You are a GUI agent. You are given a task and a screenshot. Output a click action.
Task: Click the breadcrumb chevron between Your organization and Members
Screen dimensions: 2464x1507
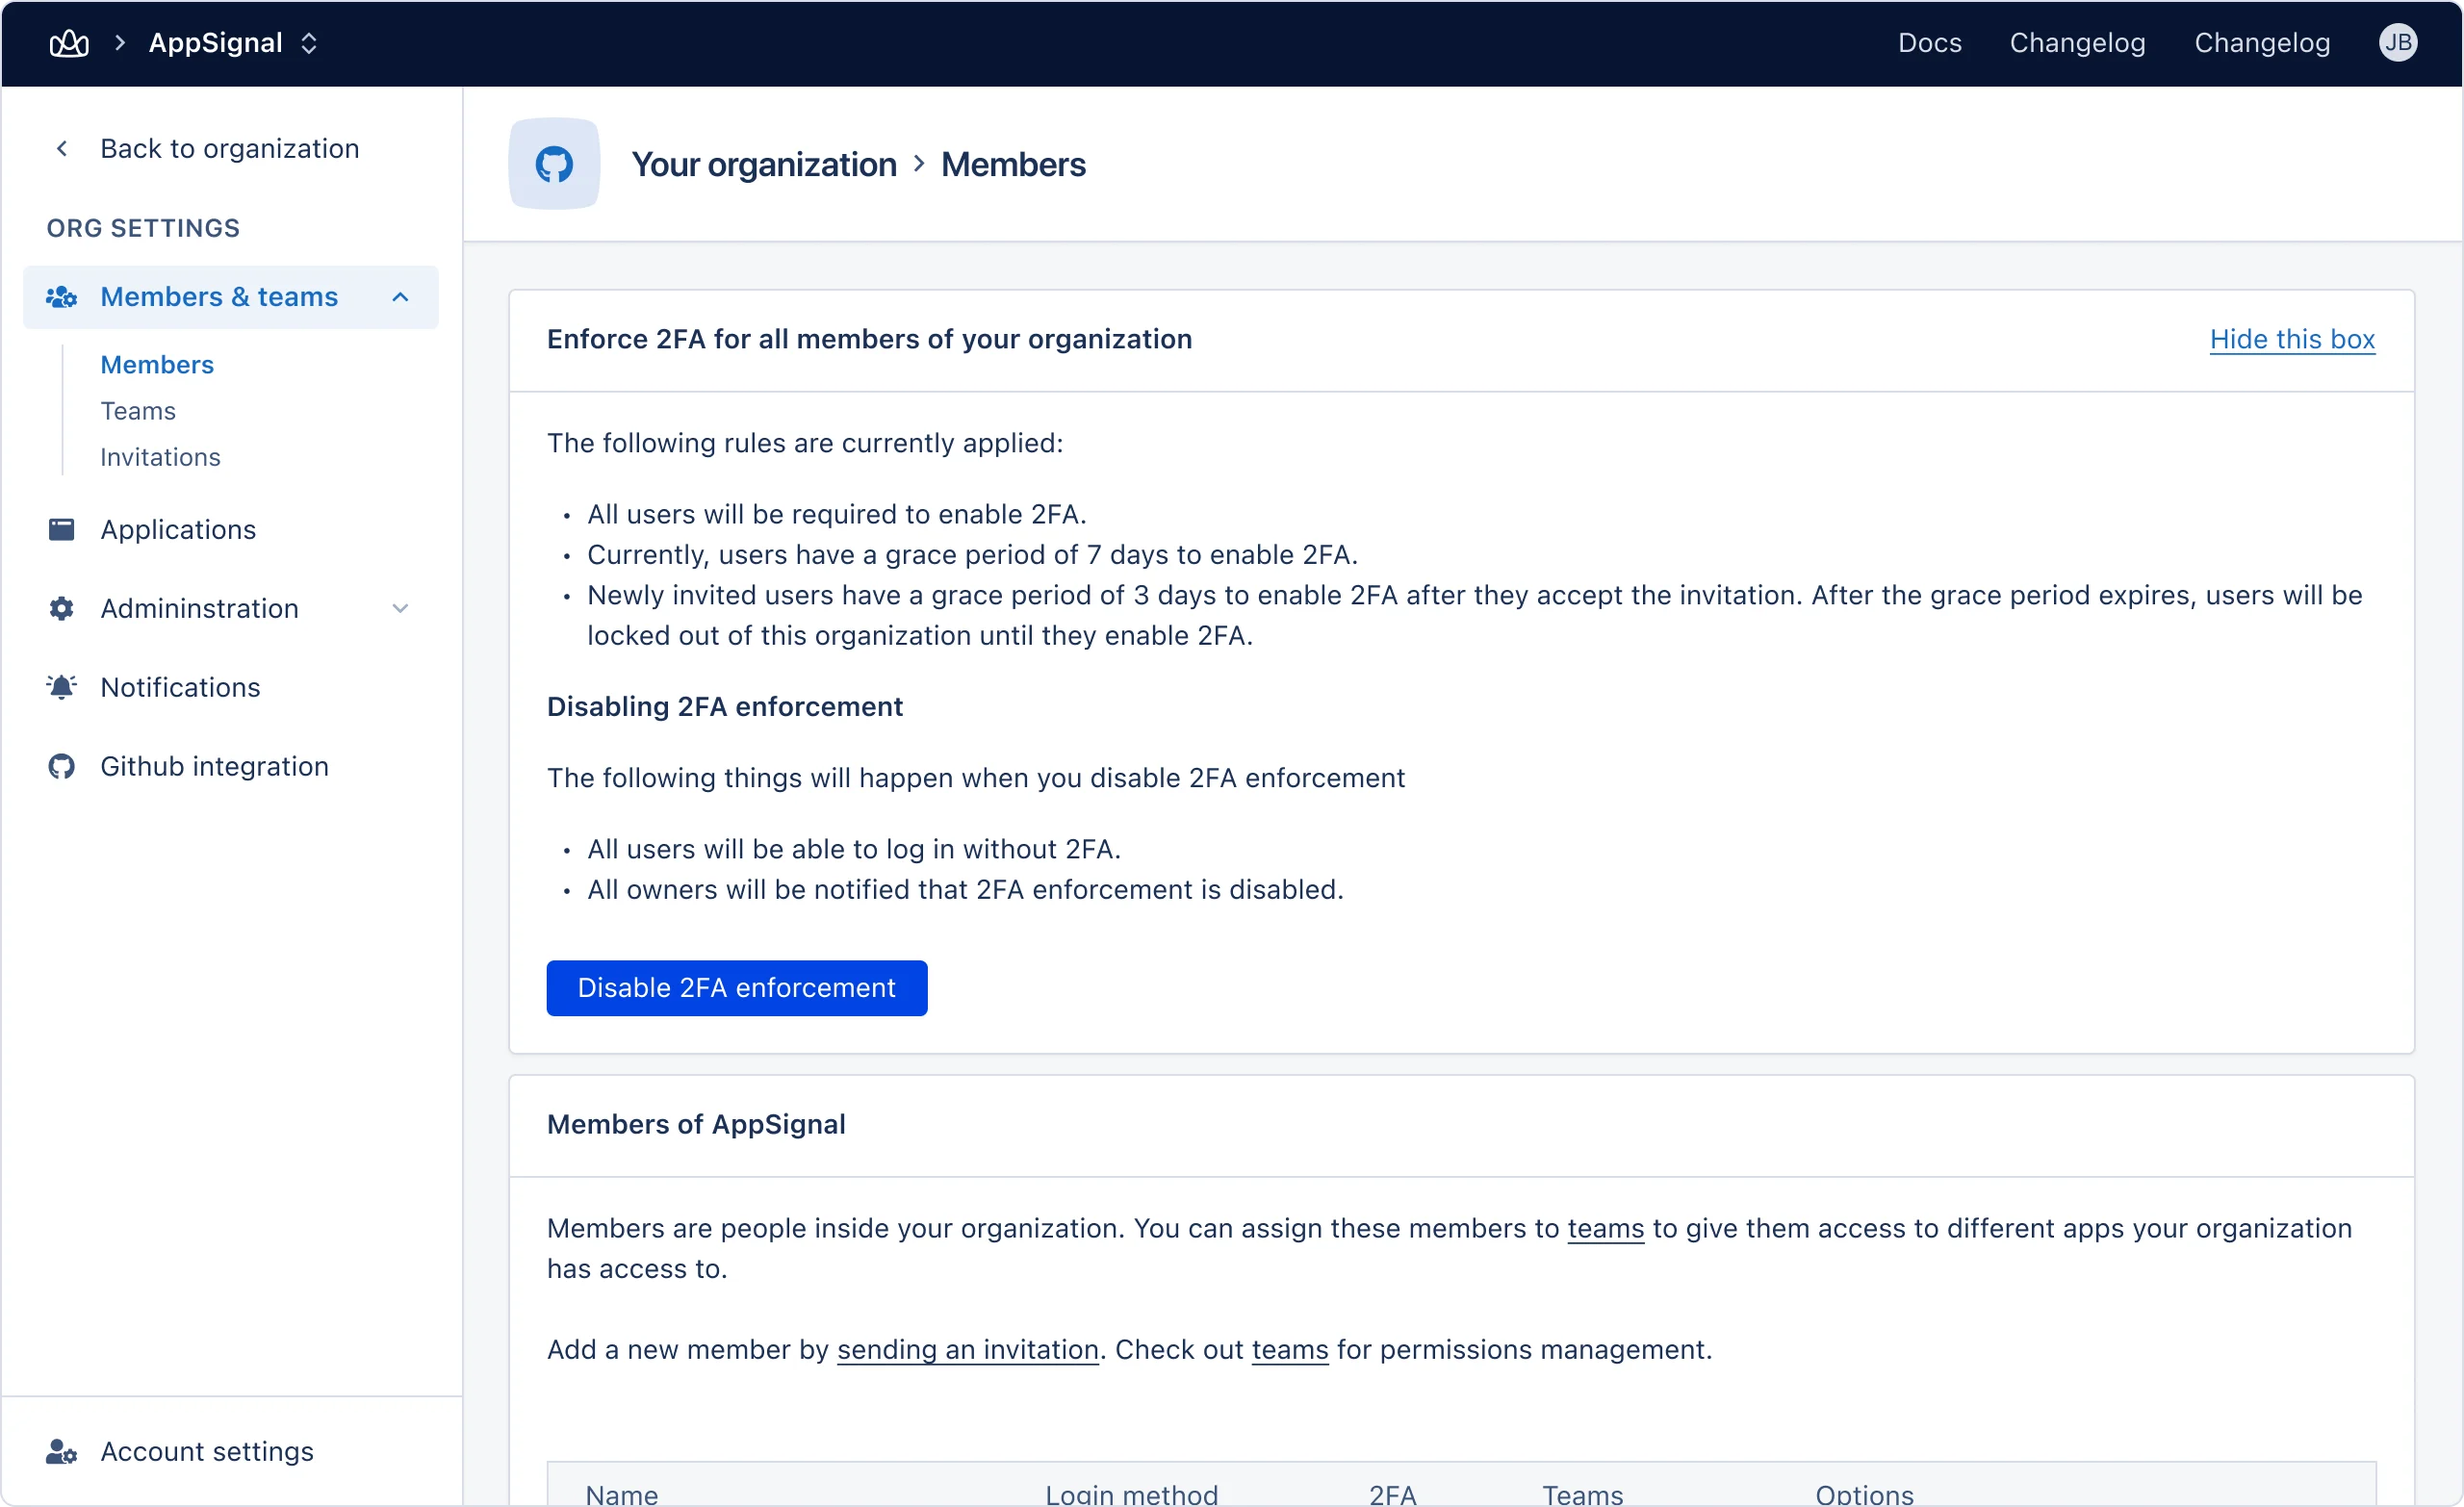pyautogui.click(x=919, y=164)
